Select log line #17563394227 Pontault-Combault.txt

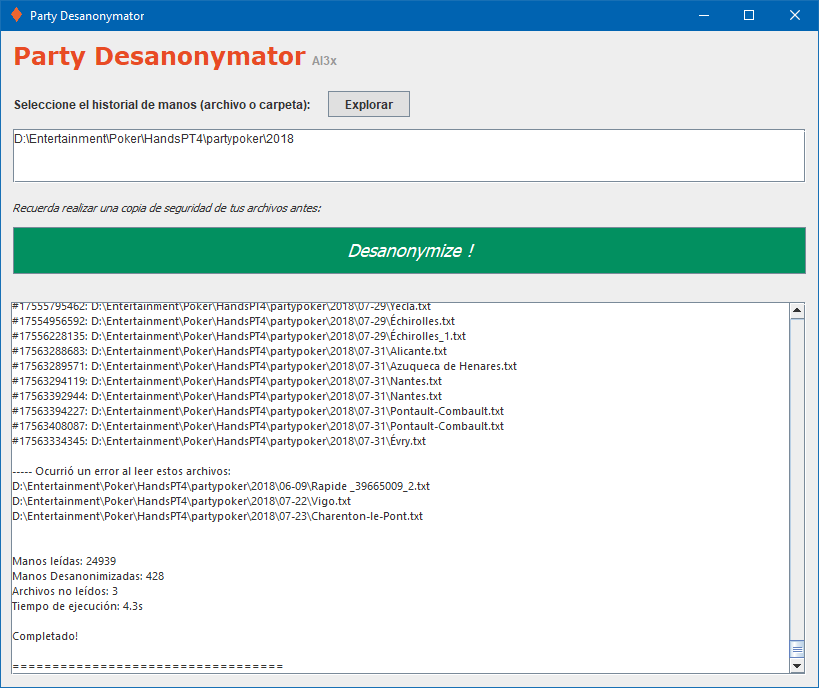pos(258,411)
